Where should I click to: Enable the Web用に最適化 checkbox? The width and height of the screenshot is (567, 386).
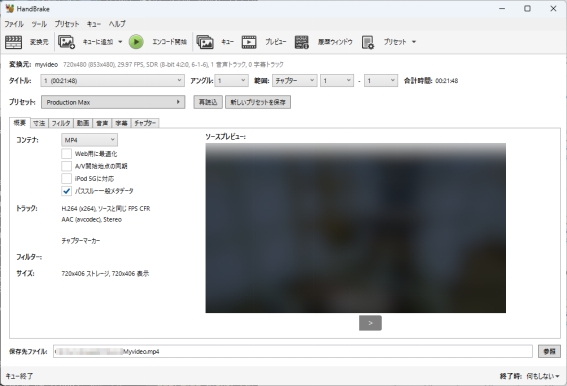67,154
